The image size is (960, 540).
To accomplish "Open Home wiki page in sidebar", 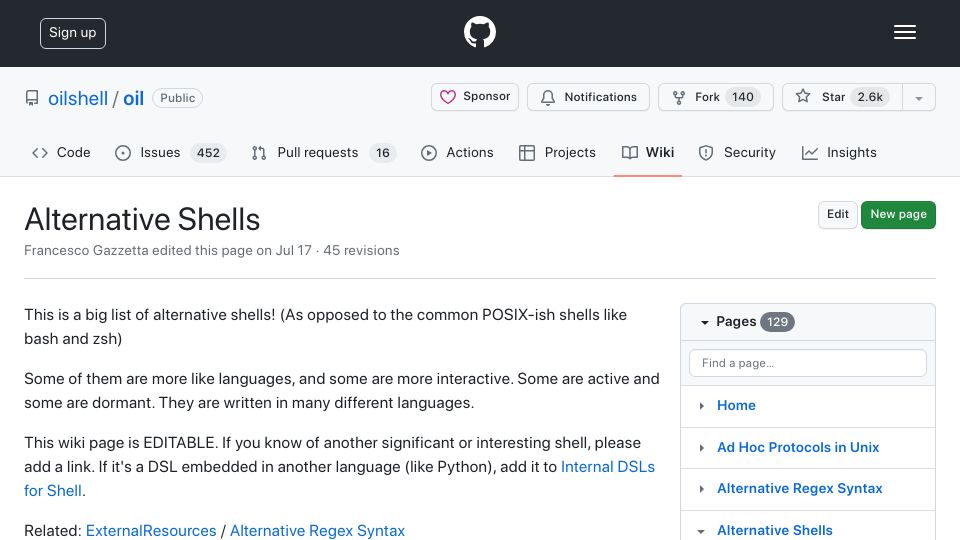I will (x=736, y=405).
